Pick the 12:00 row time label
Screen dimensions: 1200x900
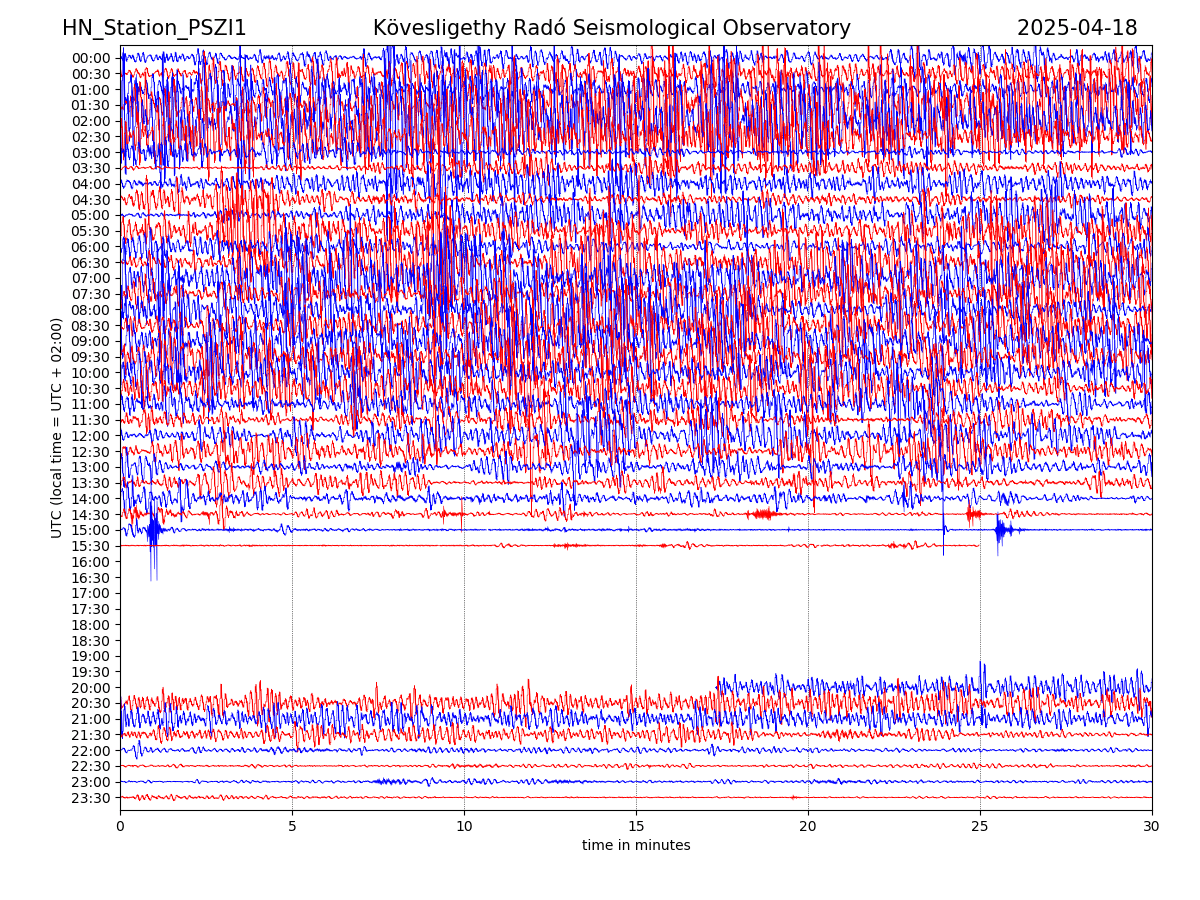(x=91, y=436)
